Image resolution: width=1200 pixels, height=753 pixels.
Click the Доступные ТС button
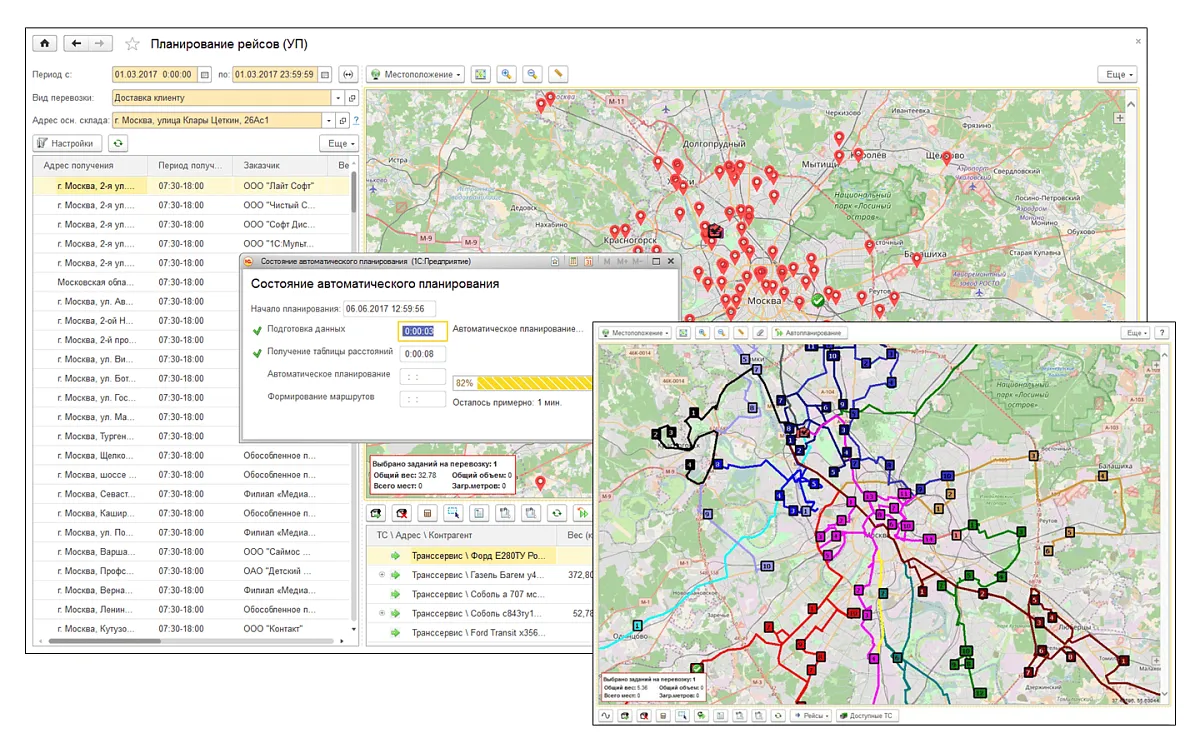click(868, 716)
